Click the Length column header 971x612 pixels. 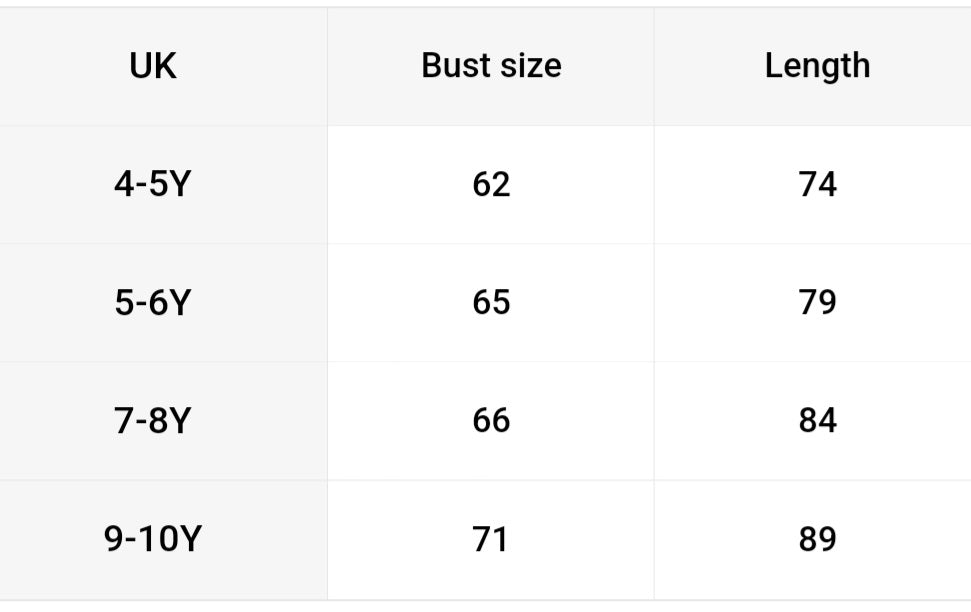click(817, 66)
